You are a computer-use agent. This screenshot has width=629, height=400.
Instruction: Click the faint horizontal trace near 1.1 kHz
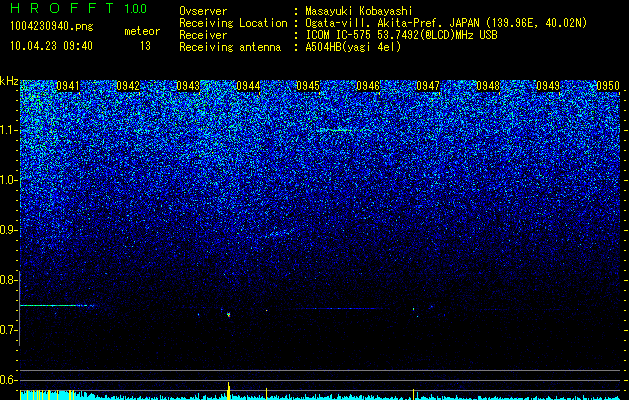tap(336, 130)
